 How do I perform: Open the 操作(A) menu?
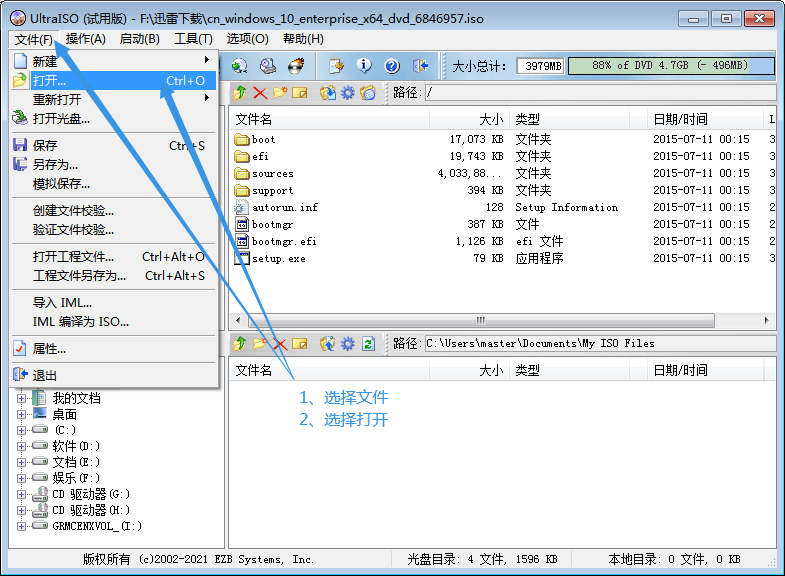86,39
